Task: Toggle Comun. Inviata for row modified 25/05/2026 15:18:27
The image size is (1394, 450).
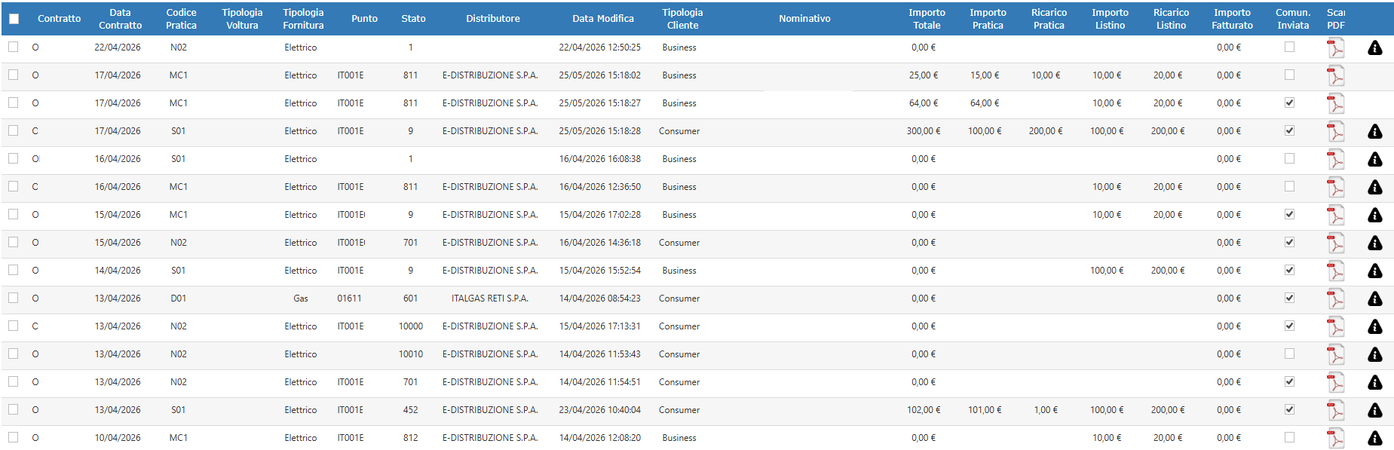Action: click(x=1289, y=103)
